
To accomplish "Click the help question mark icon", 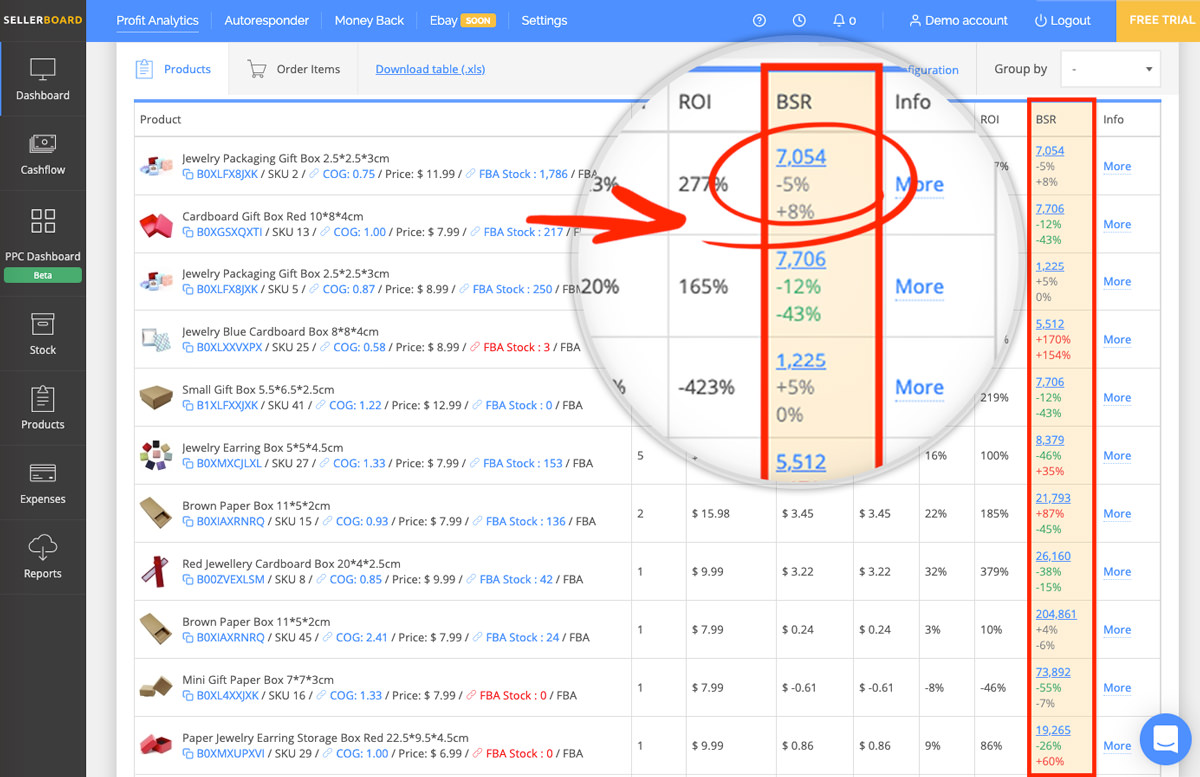I will pyautogui.click(x=759, y=20).
